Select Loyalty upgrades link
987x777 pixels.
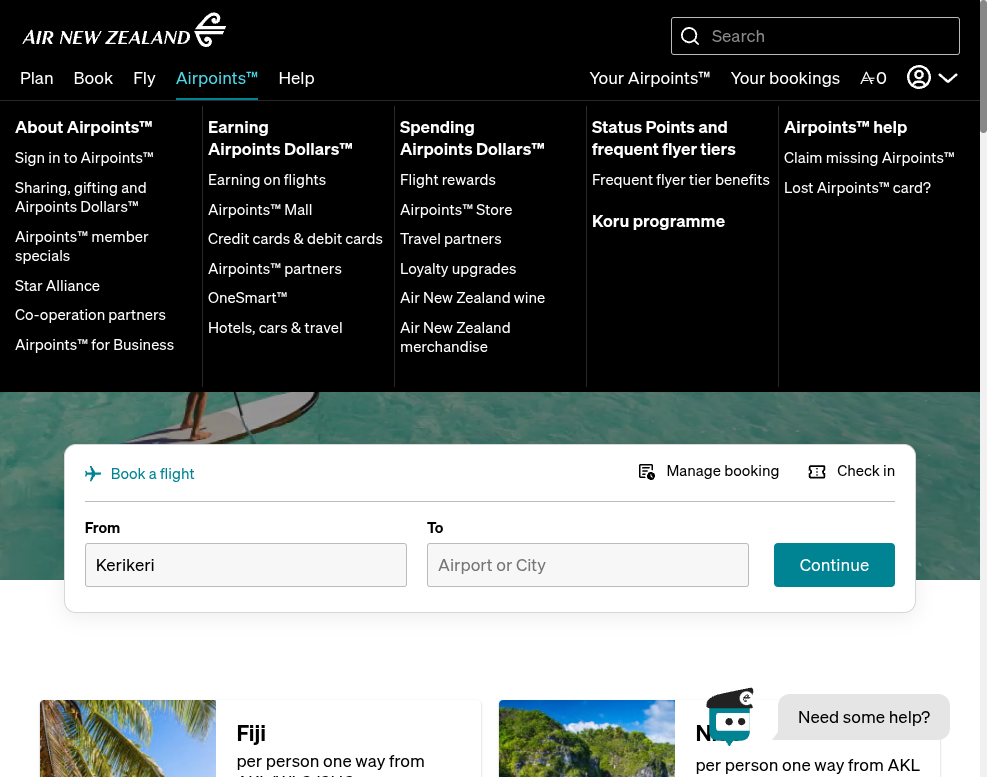[458, 269]
